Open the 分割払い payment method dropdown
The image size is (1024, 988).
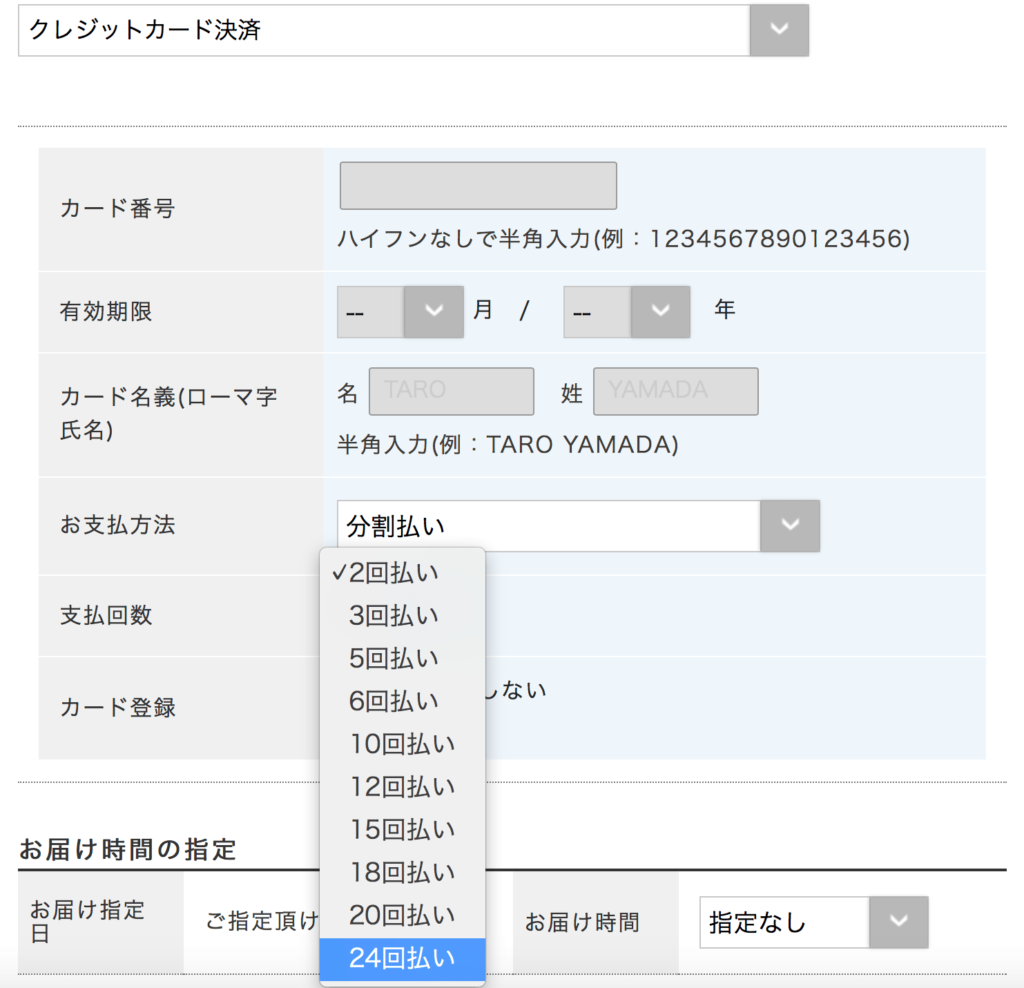click(578, 526)
